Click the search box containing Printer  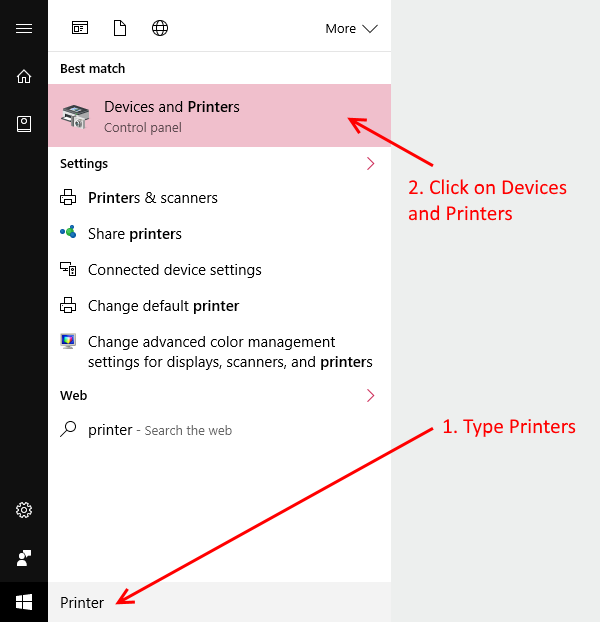[x=219, y=602]
